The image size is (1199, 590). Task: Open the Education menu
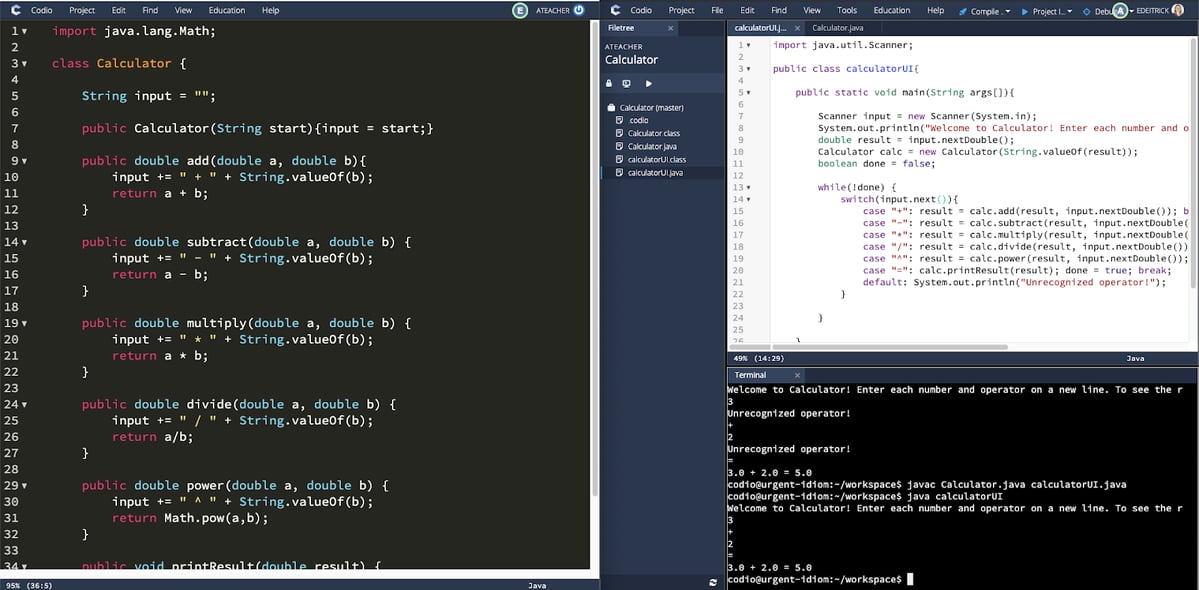click(x=226, y=10)
